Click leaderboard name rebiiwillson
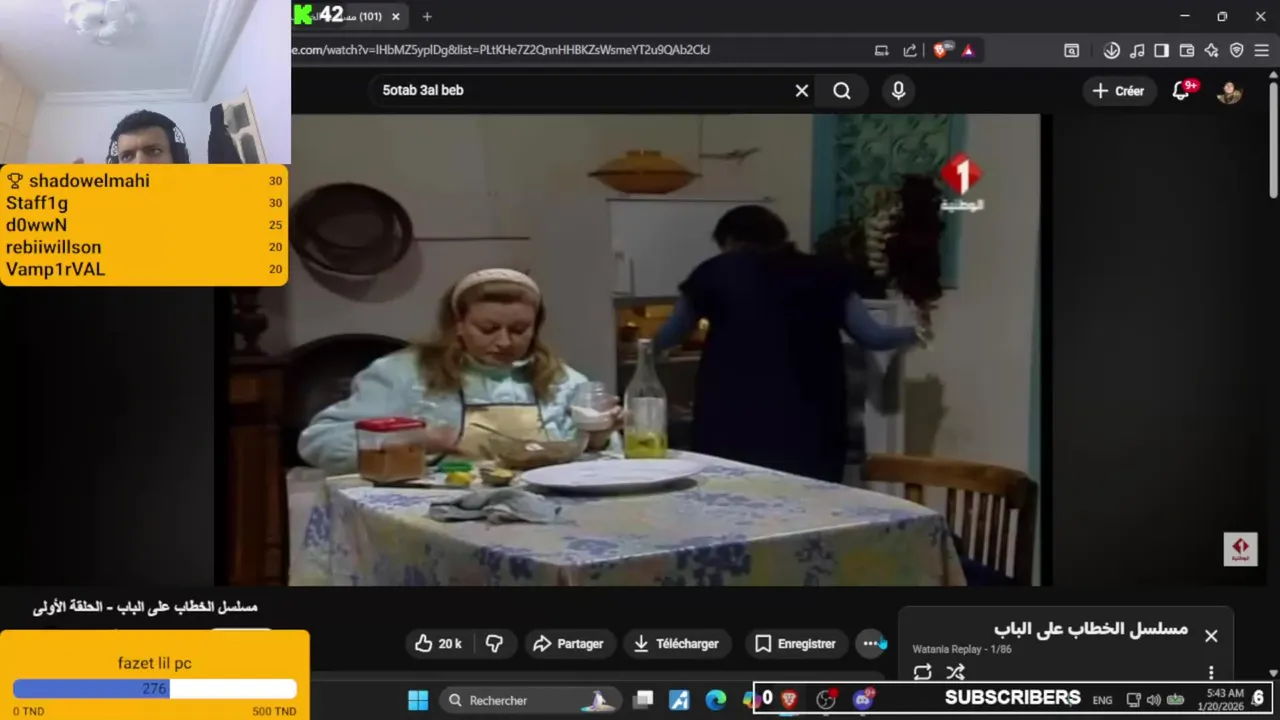Viewport: 1280px width, 720px height. pyautogui.click(x=53, y=247)
